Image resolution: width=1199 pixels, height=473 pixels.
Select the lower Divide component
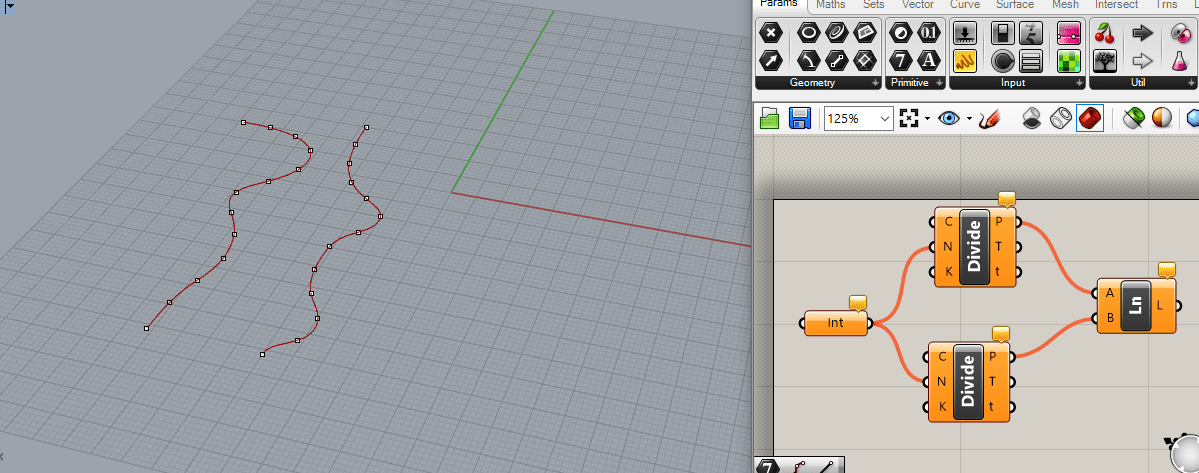click(969, 381)
